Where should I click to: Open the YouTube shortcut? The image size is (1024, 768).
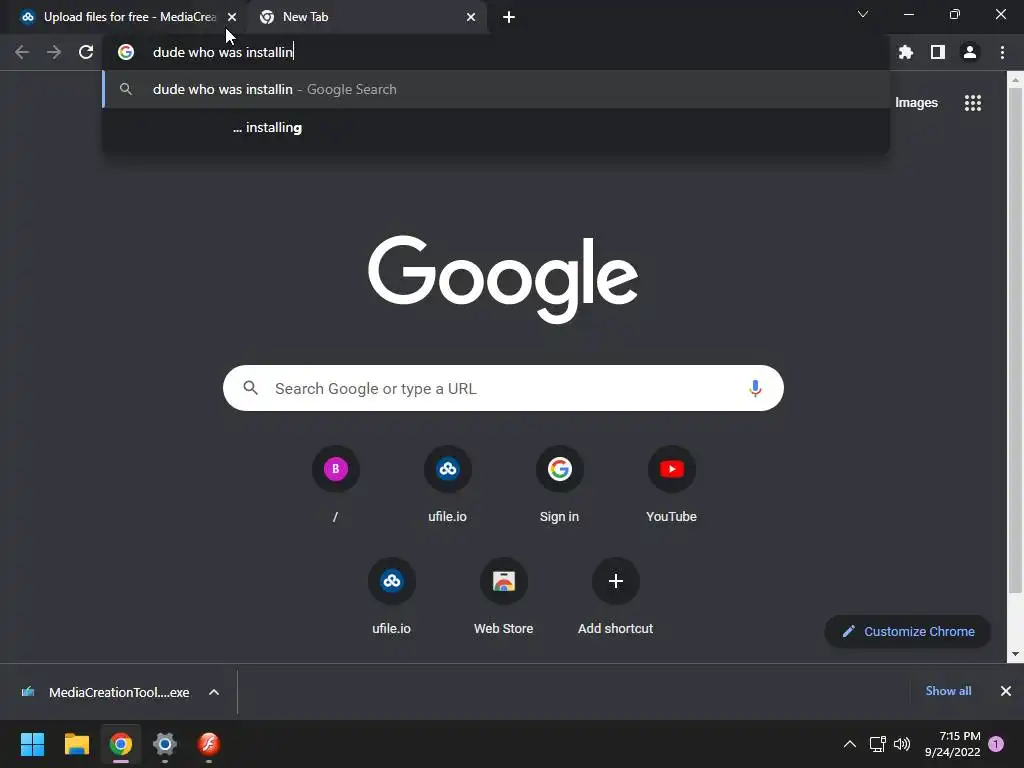click(x=671, y=485)
